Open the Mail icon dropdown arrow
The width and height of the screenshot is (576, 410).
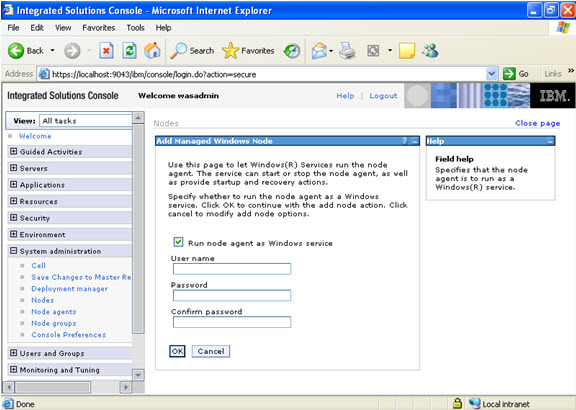click(331, 51)
